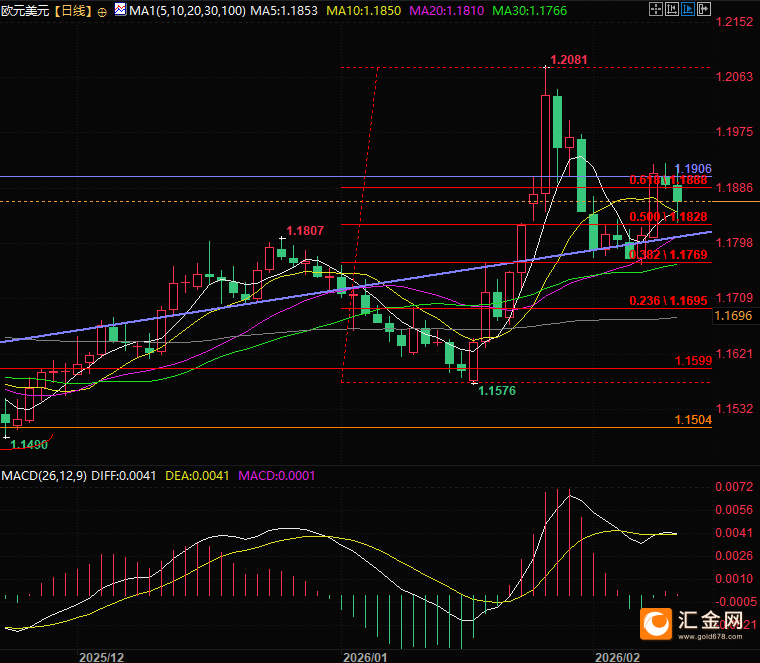Click the 2025/12 date marker

tap(101, 657)
